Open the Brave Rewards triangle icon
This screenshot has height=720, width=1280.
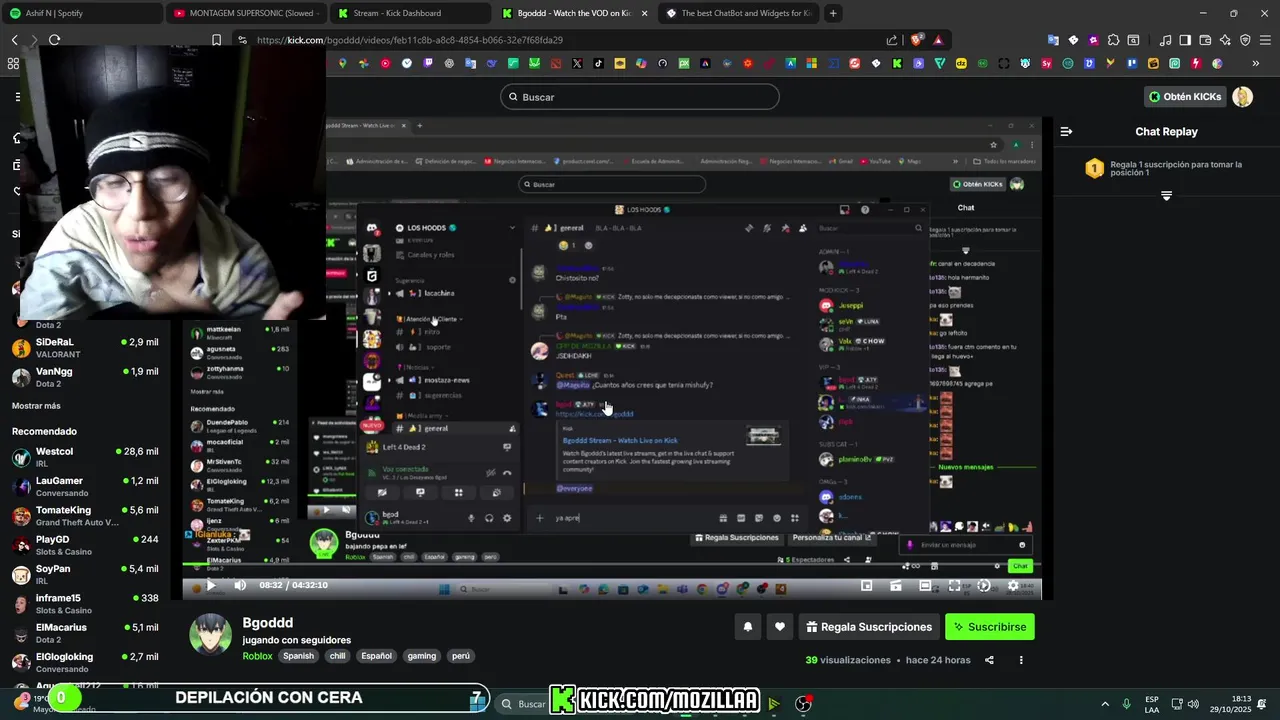tap(938, 40)
